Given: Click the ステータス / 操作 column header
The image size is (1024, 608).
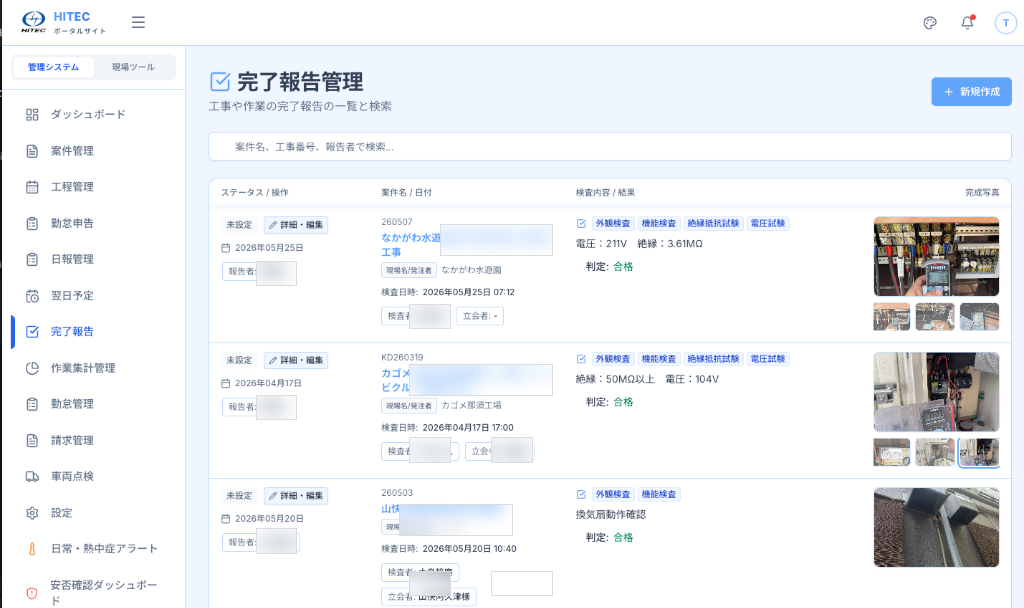Looking at the screenshot, I should coord(255,193).
